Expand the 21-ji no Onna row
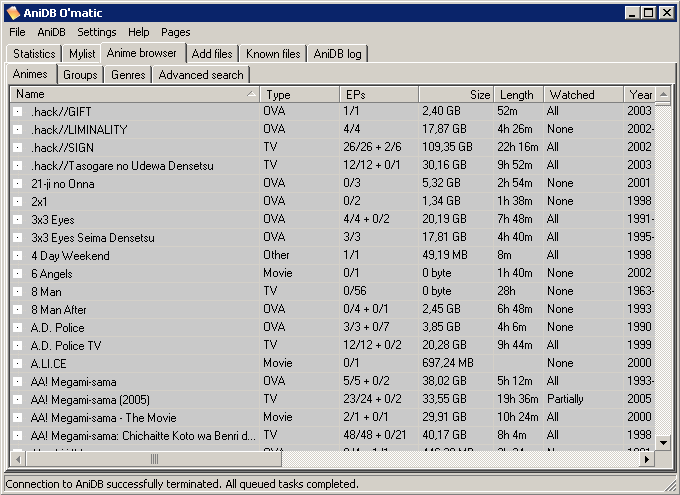Image resolution: width=680 pixels, height=495 pixels. [17, 184]
